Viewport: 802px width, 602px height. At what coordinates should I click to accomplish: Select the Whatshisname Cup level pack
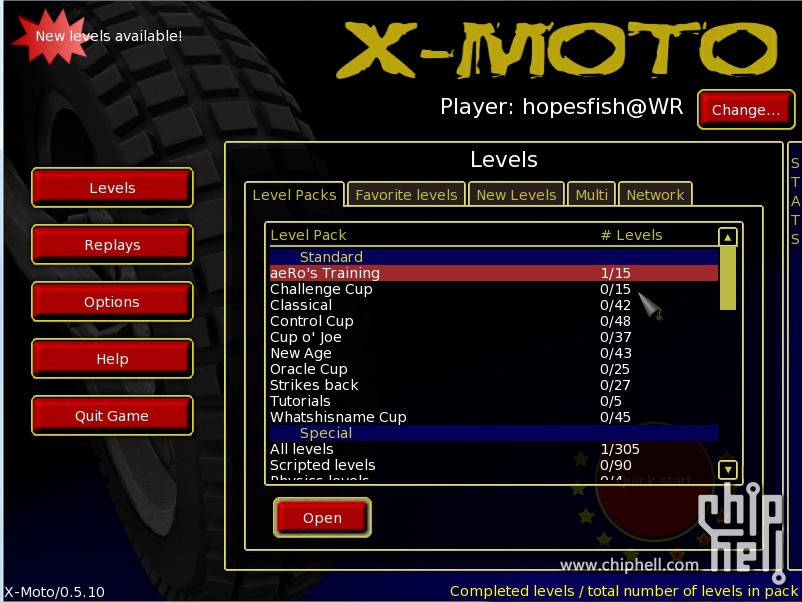[x=494, y=417]
